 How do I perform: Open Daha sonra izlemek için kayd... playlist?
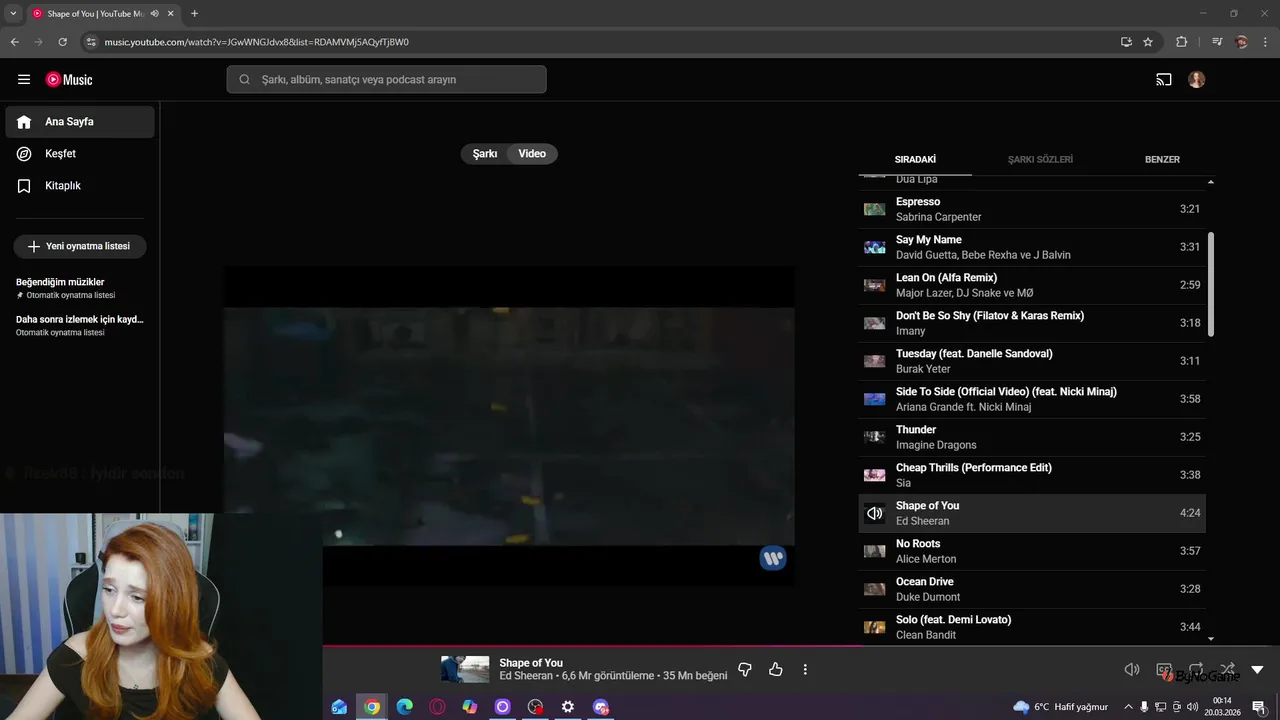click(80, 325)
